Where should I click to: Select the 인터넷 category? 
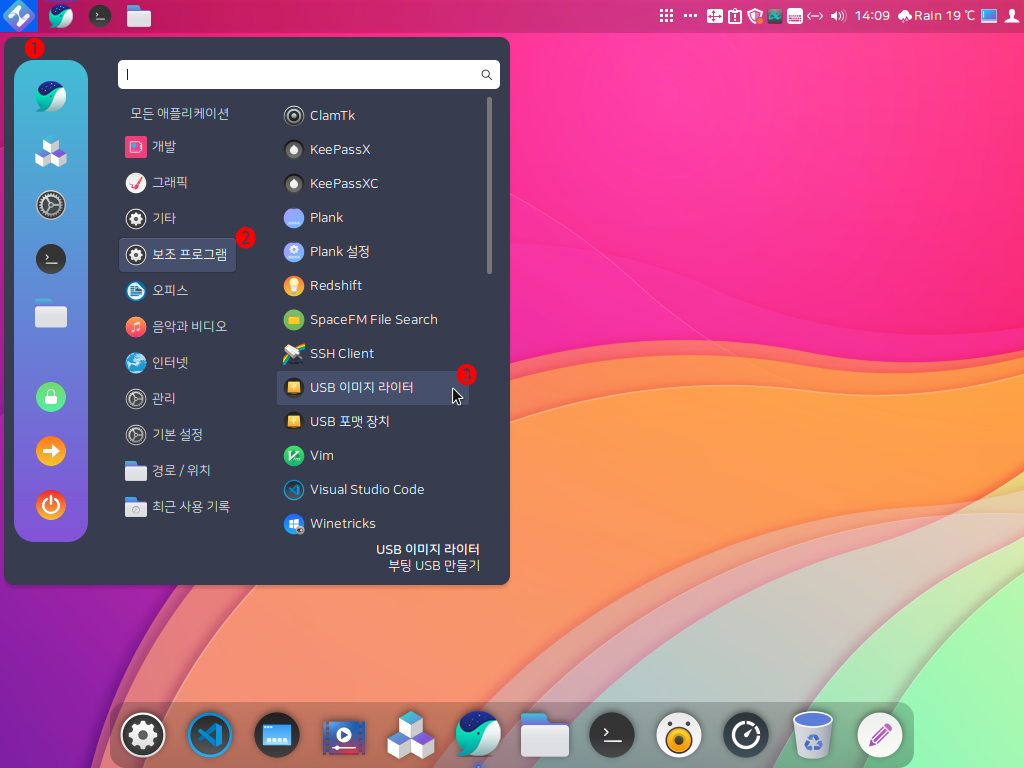coord(169,363)
